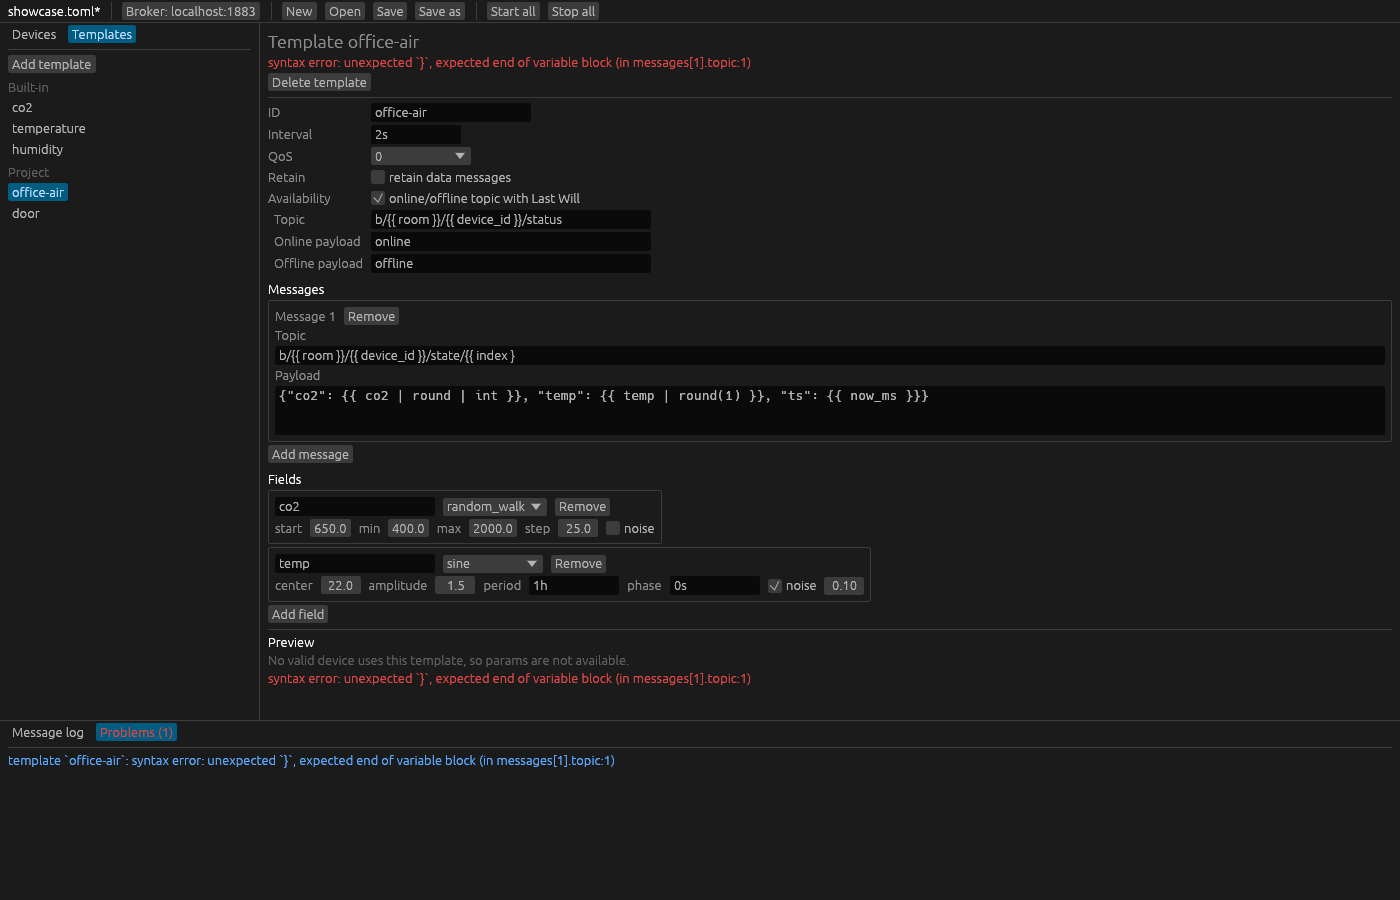The image size is (1400, 900).
Task: Click Open in the toolbar
Action: [x=345, y=11]
